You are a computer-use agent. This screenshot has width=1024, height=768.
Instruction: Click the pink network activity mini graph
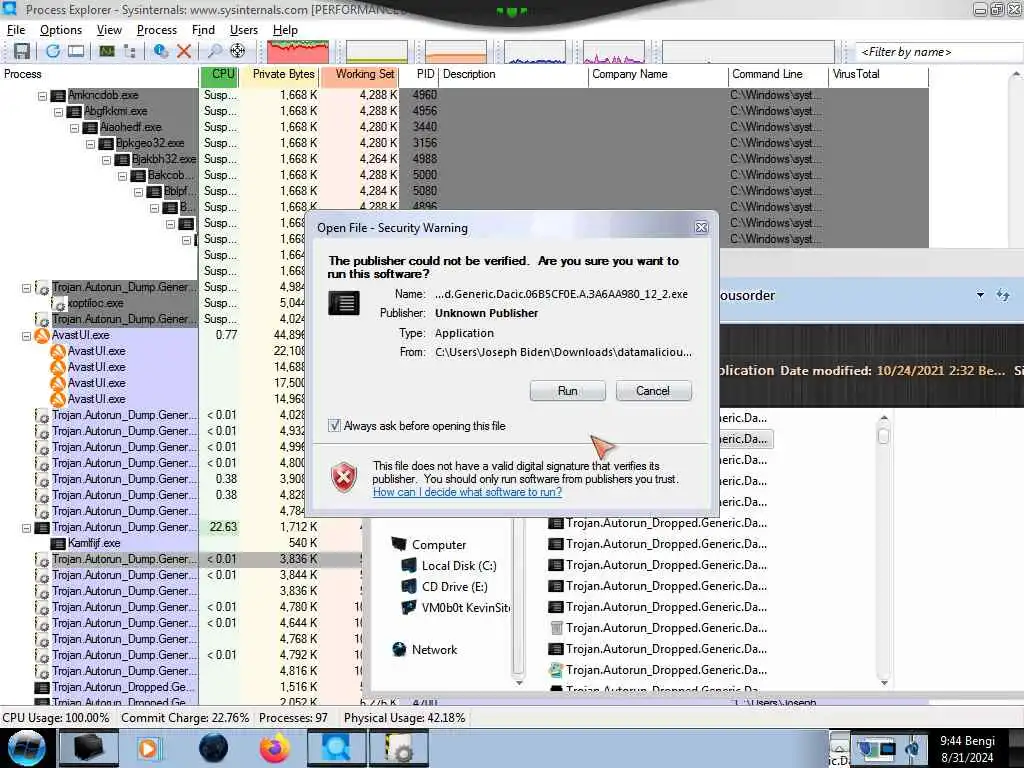pyautogui.click(x=613, y=52)
